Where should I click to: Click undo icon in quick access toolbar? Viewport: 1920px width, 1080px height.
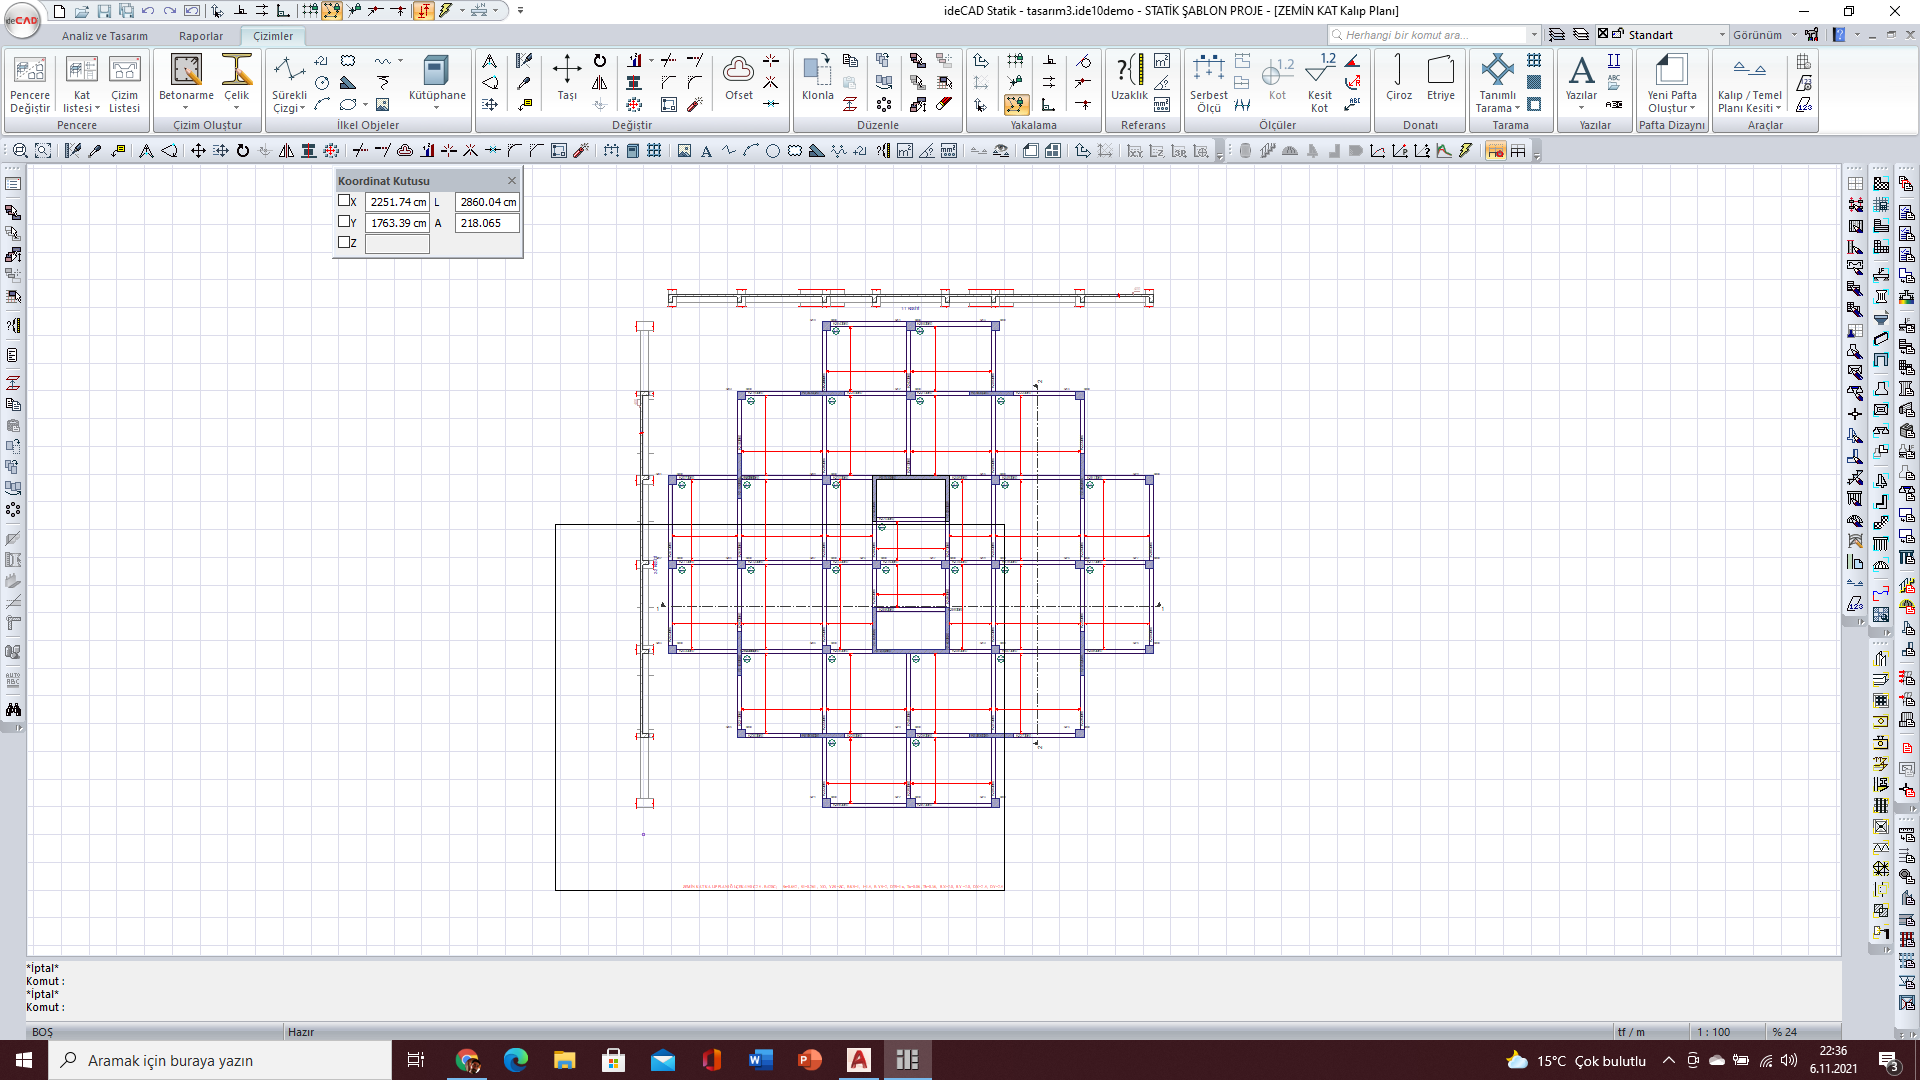point(148,11)
